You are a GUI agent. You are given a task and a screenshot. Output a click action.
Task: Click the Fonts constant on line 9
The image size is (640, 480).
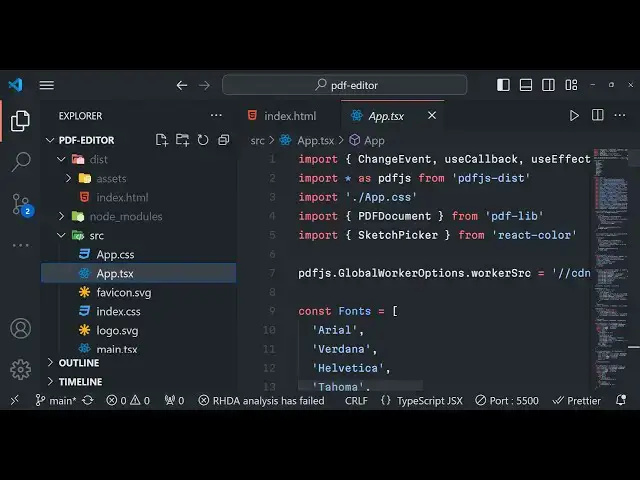[354, 311]
